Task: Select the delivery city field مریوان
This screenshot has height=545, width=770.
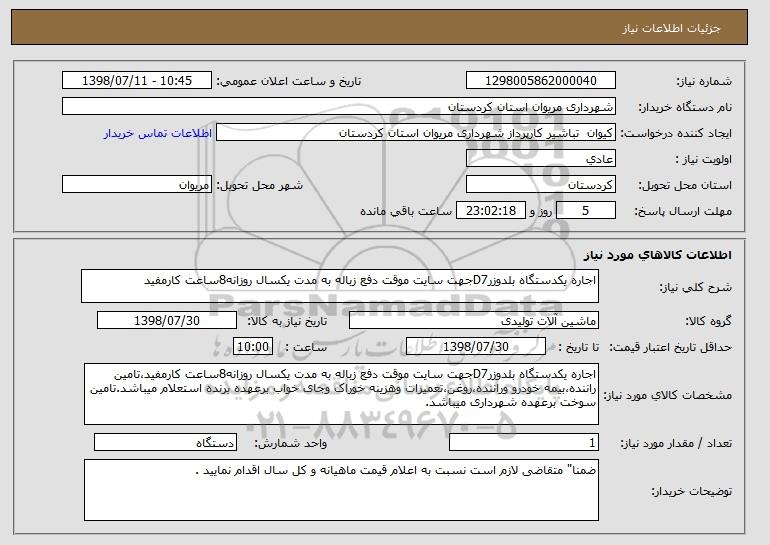Action: [x=137, y=185]
